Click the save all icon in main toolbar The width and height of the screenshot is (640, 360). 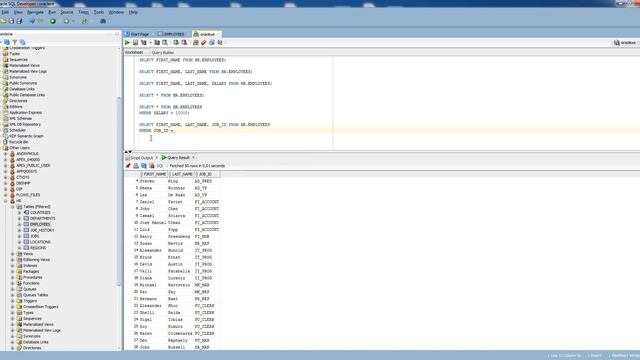click(x=19, y=21)
